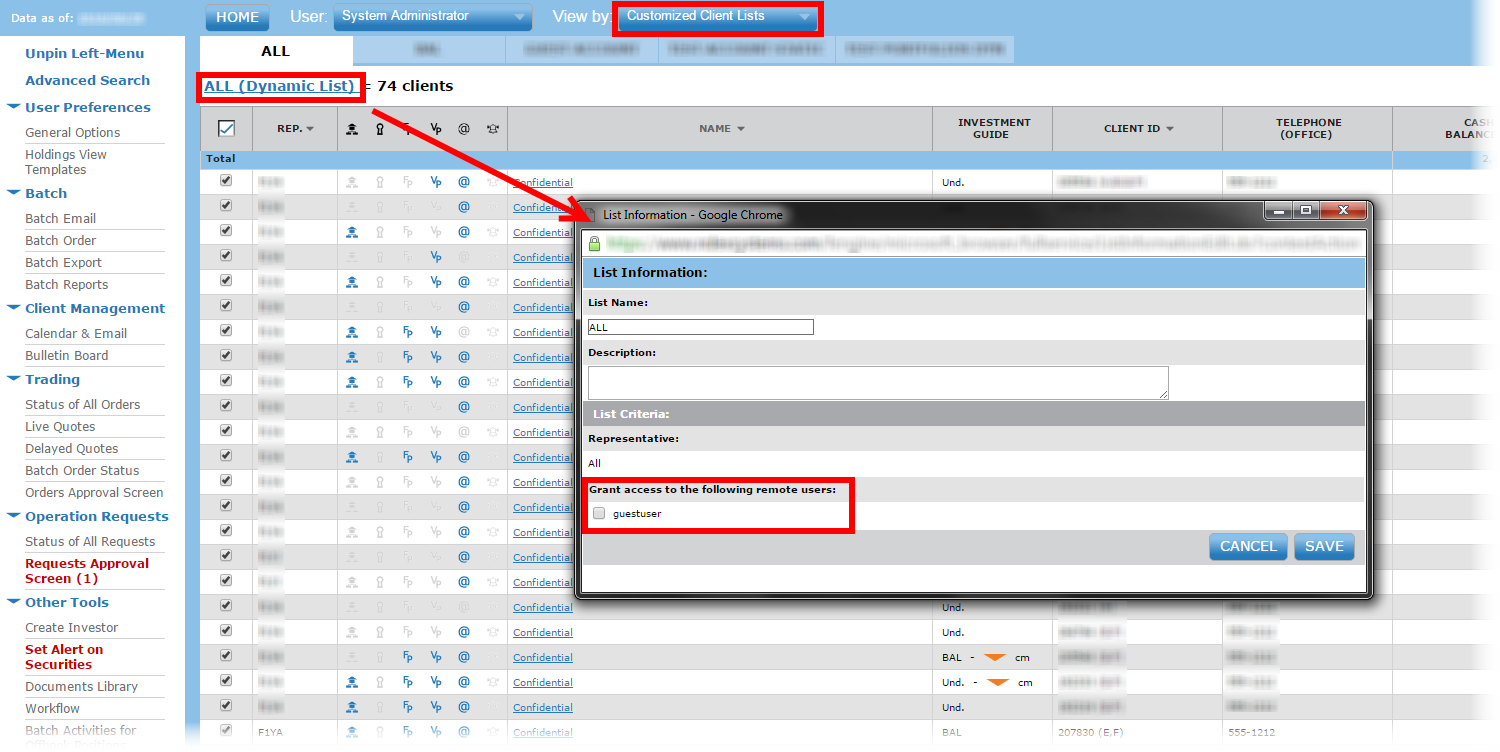Uncheck the first client row checkbox
Viewport: 1500px width, 752px height.
pos(226,181)
